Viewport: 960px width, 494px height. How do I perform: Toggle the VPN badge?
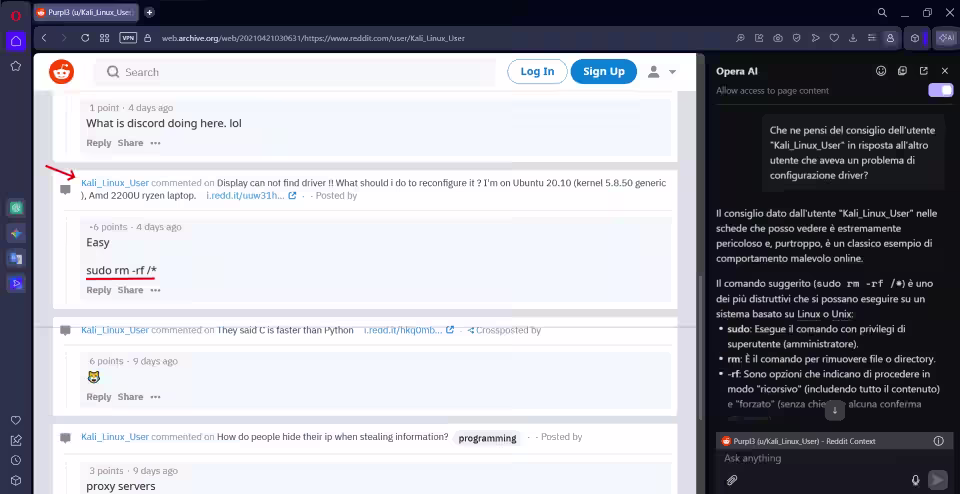coord(128,38)
